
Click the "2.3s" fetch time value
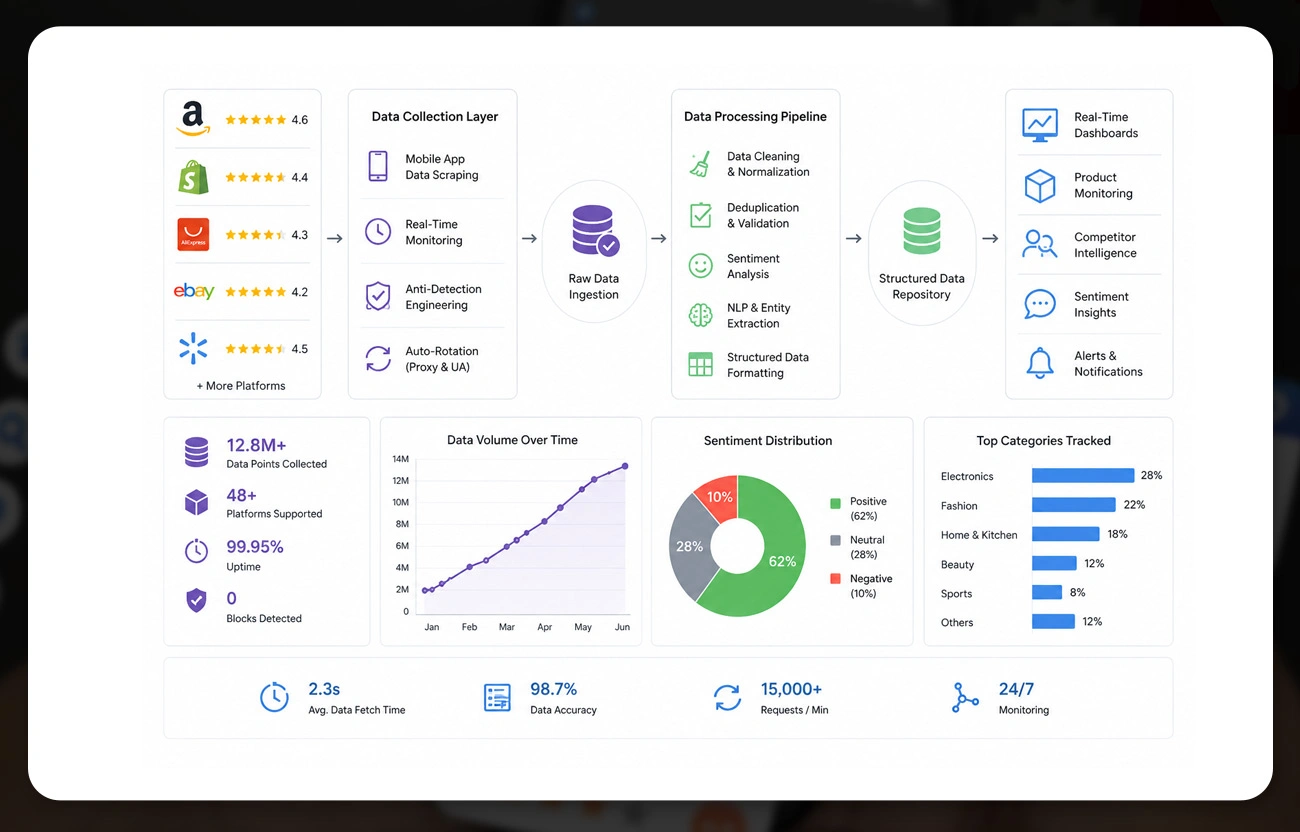(324, 689)
